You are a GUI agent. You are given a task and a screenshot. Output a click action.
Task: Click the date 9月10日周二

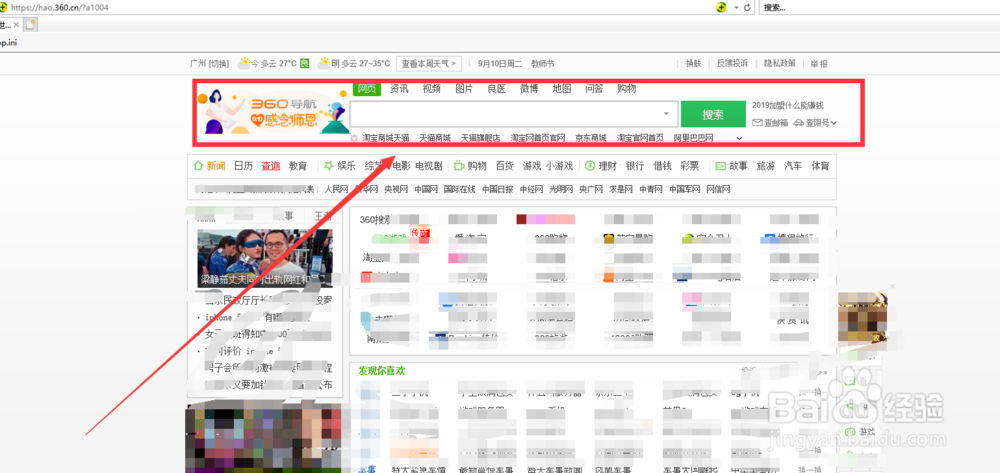499,64
